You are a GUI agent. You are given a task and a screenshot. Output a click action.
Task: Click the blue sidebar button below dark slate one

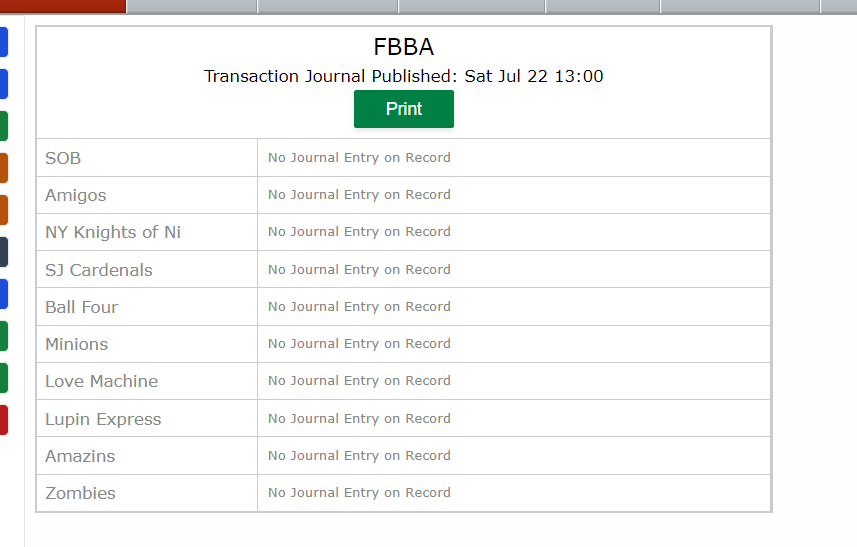tap(4, 294)
